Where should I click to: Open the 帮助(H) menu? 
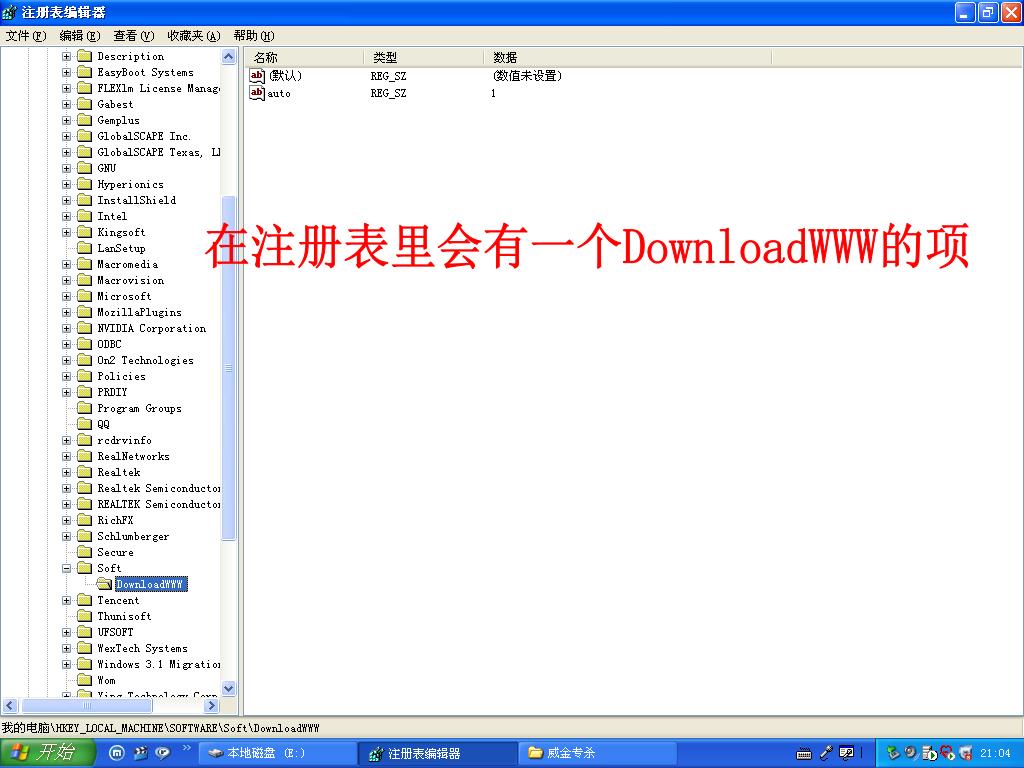tap(254, 36)
